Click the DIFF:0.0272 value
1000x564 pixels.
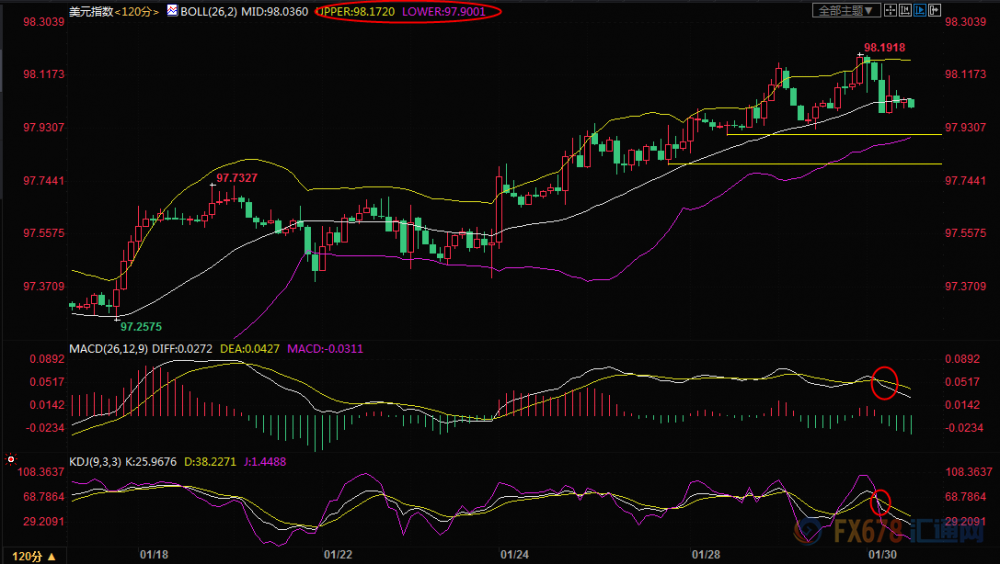pos(184,348)
